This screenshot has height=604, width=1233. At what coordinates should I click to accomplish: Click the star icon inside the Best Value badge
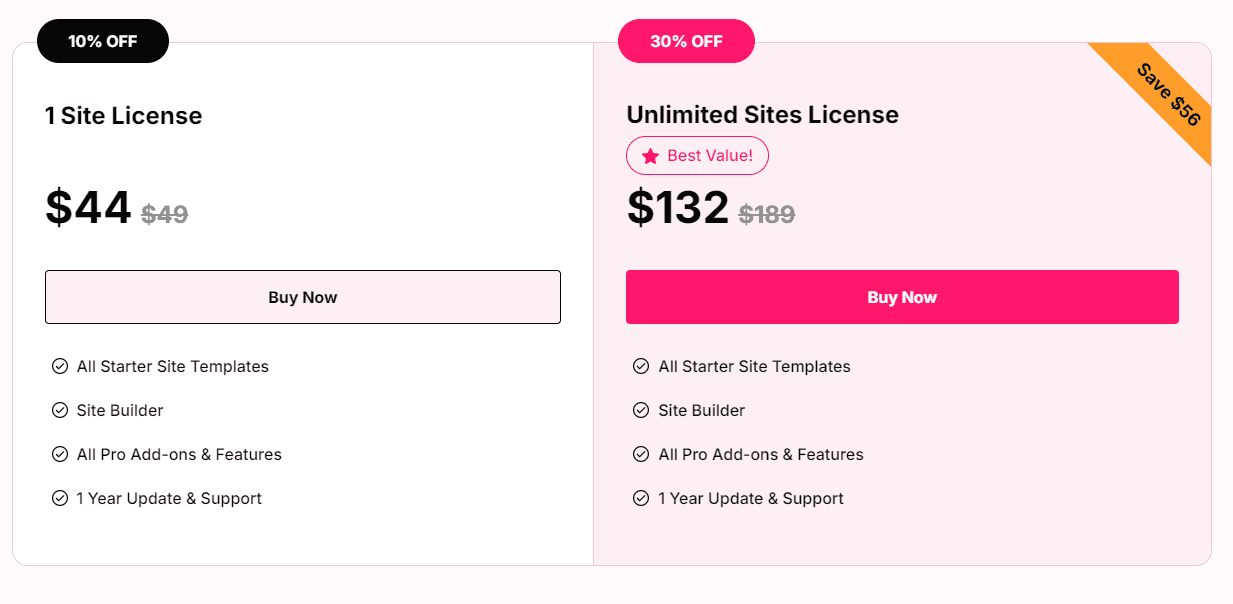(x=650, y=156)
